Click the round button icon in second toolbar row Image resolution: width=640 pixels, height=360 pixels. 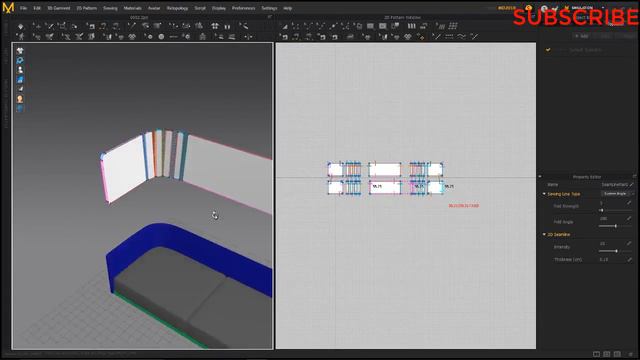pyautogui.click(x=162, y=37)
